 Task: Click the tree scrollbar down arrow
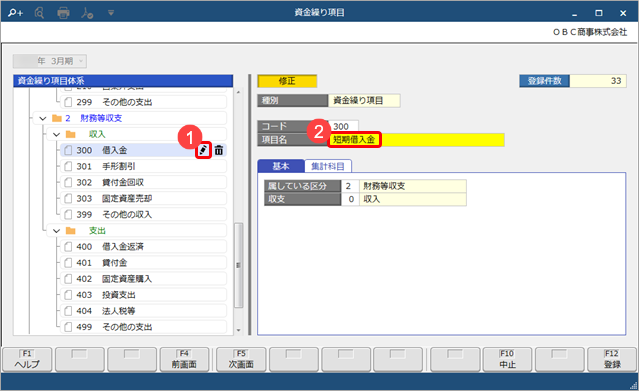(238, 331)
